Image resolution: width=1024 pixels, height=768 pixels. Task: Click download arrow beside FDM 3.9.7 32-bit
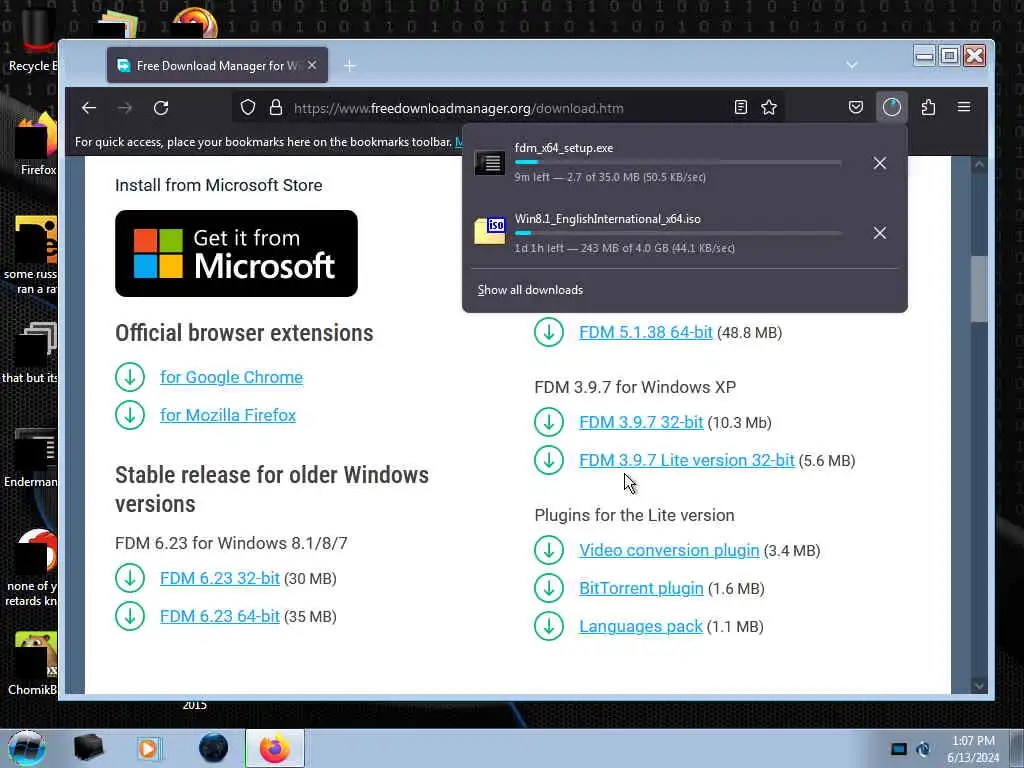[549, 423]
